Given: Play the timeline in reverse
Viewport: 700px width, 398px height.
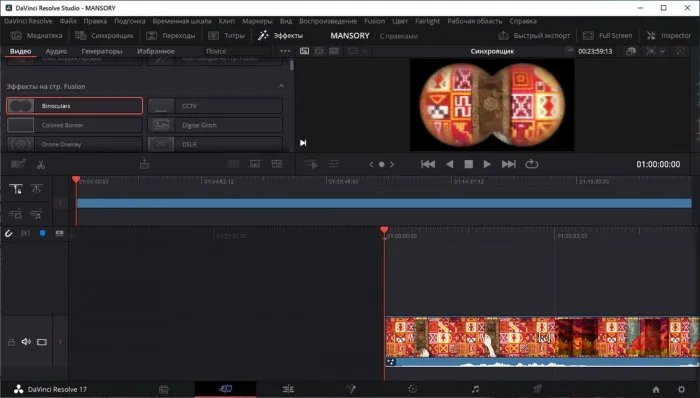Looking at the screenshot, I should [450, 164].
